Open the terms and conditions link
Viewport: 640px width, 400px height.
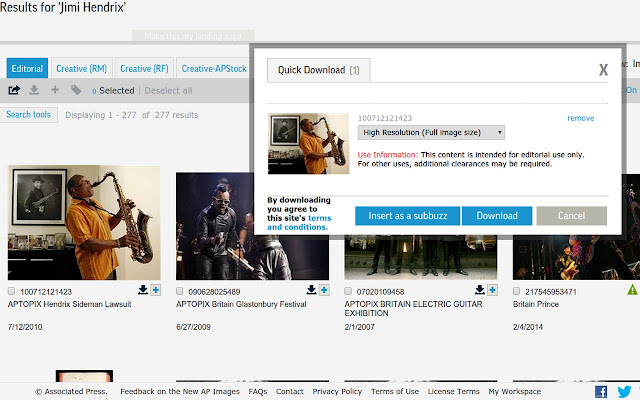click(299, 222)
